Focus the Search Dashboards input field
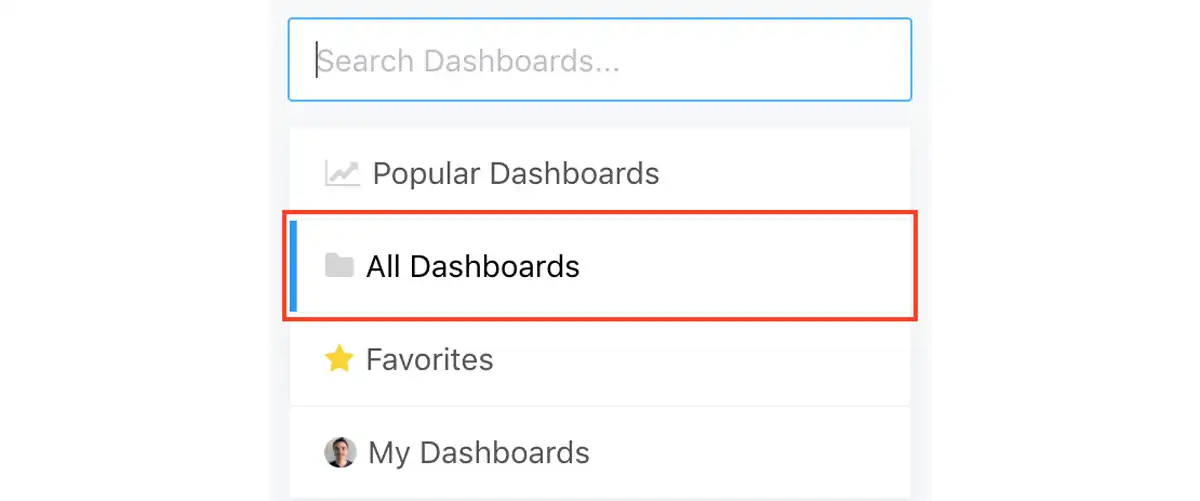Viewport: 1200px width, 501px height. [600, 60]
